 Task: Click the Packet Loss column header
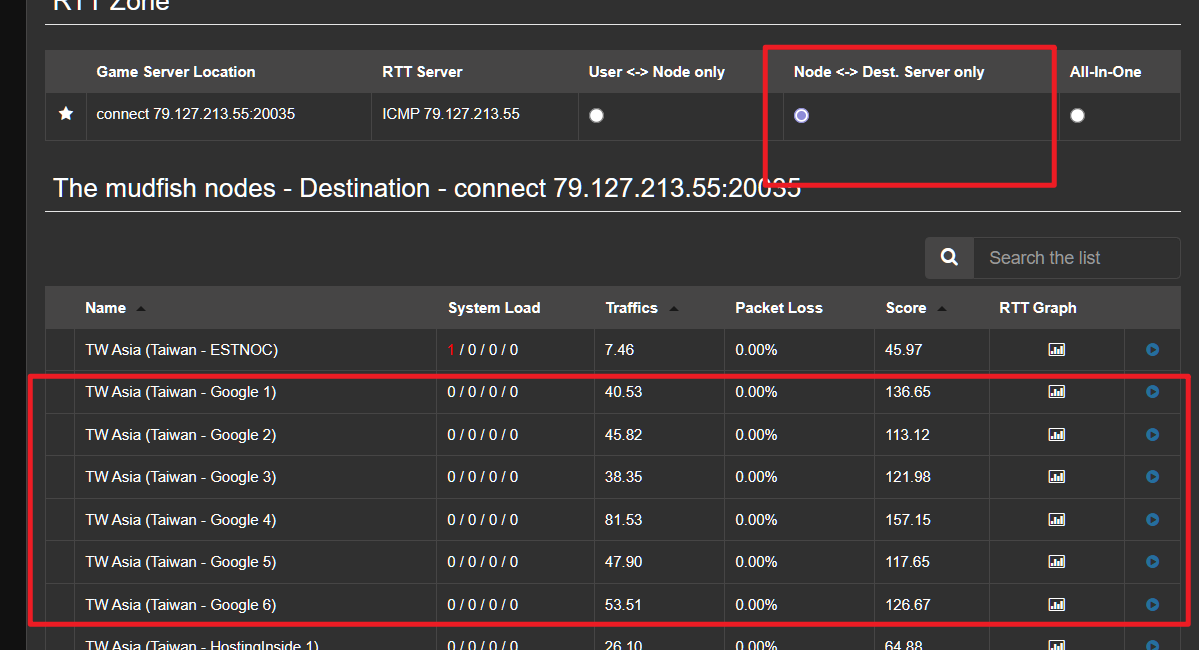click(778, 308)
